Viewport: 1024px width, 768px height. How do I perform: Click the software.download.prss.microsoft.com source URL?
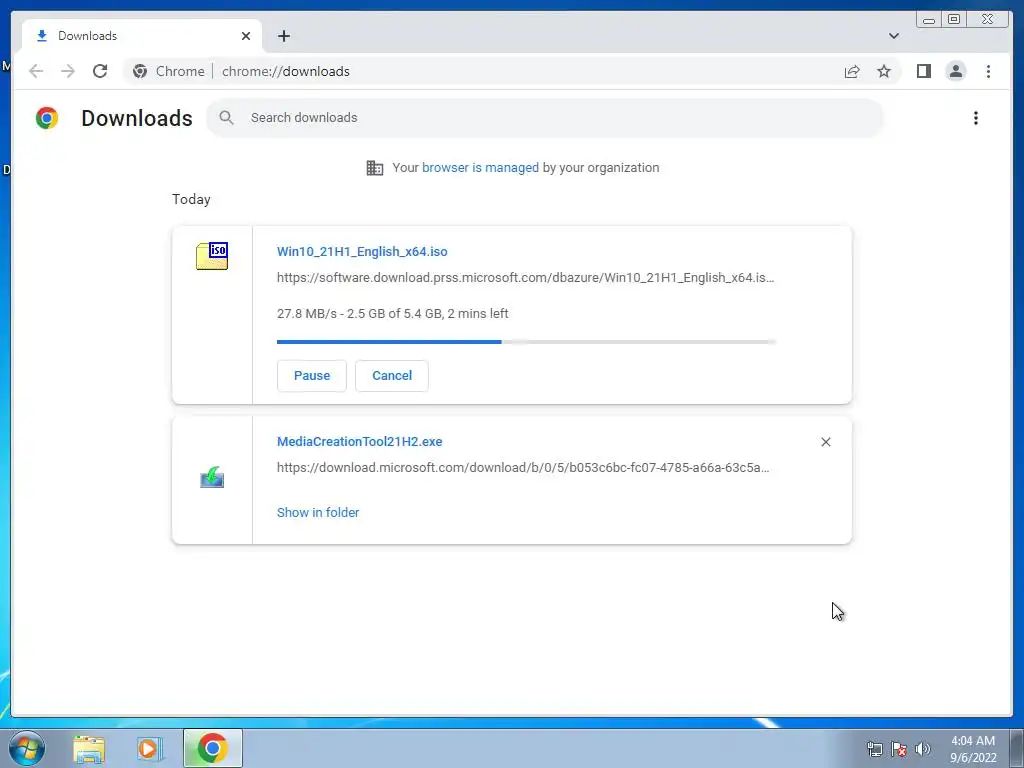pyautogui.click(x=526, y=278)
